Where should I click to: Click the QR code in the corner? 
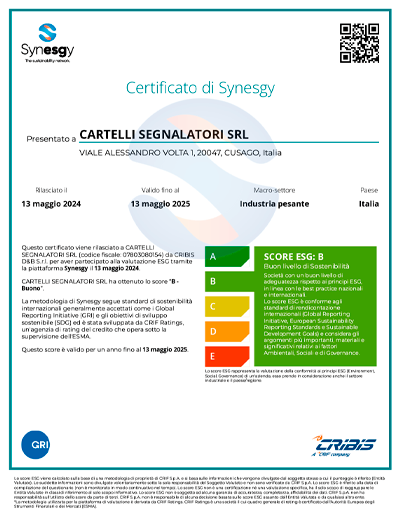pyautogui.click(x=359, y=43)
